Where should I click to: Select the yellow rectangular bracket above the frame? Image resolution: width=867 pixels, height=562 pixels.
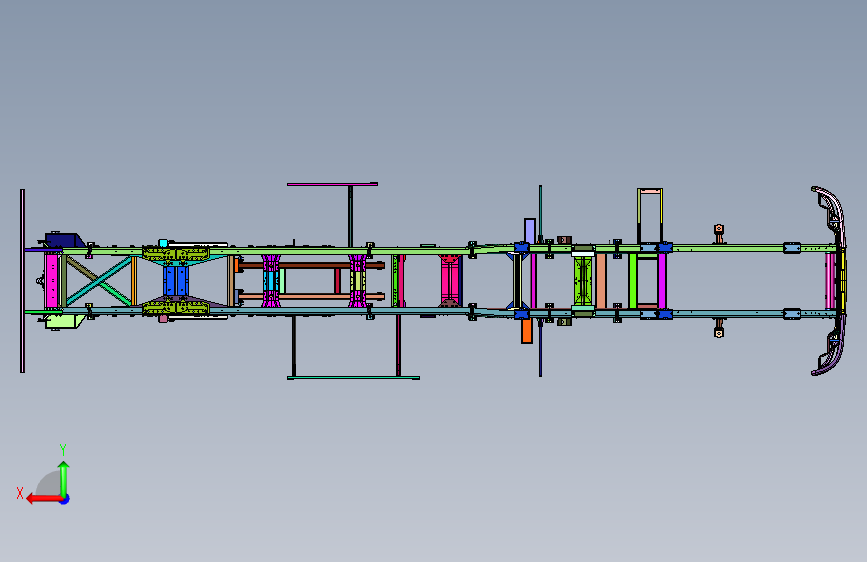(x=650, y=215)
